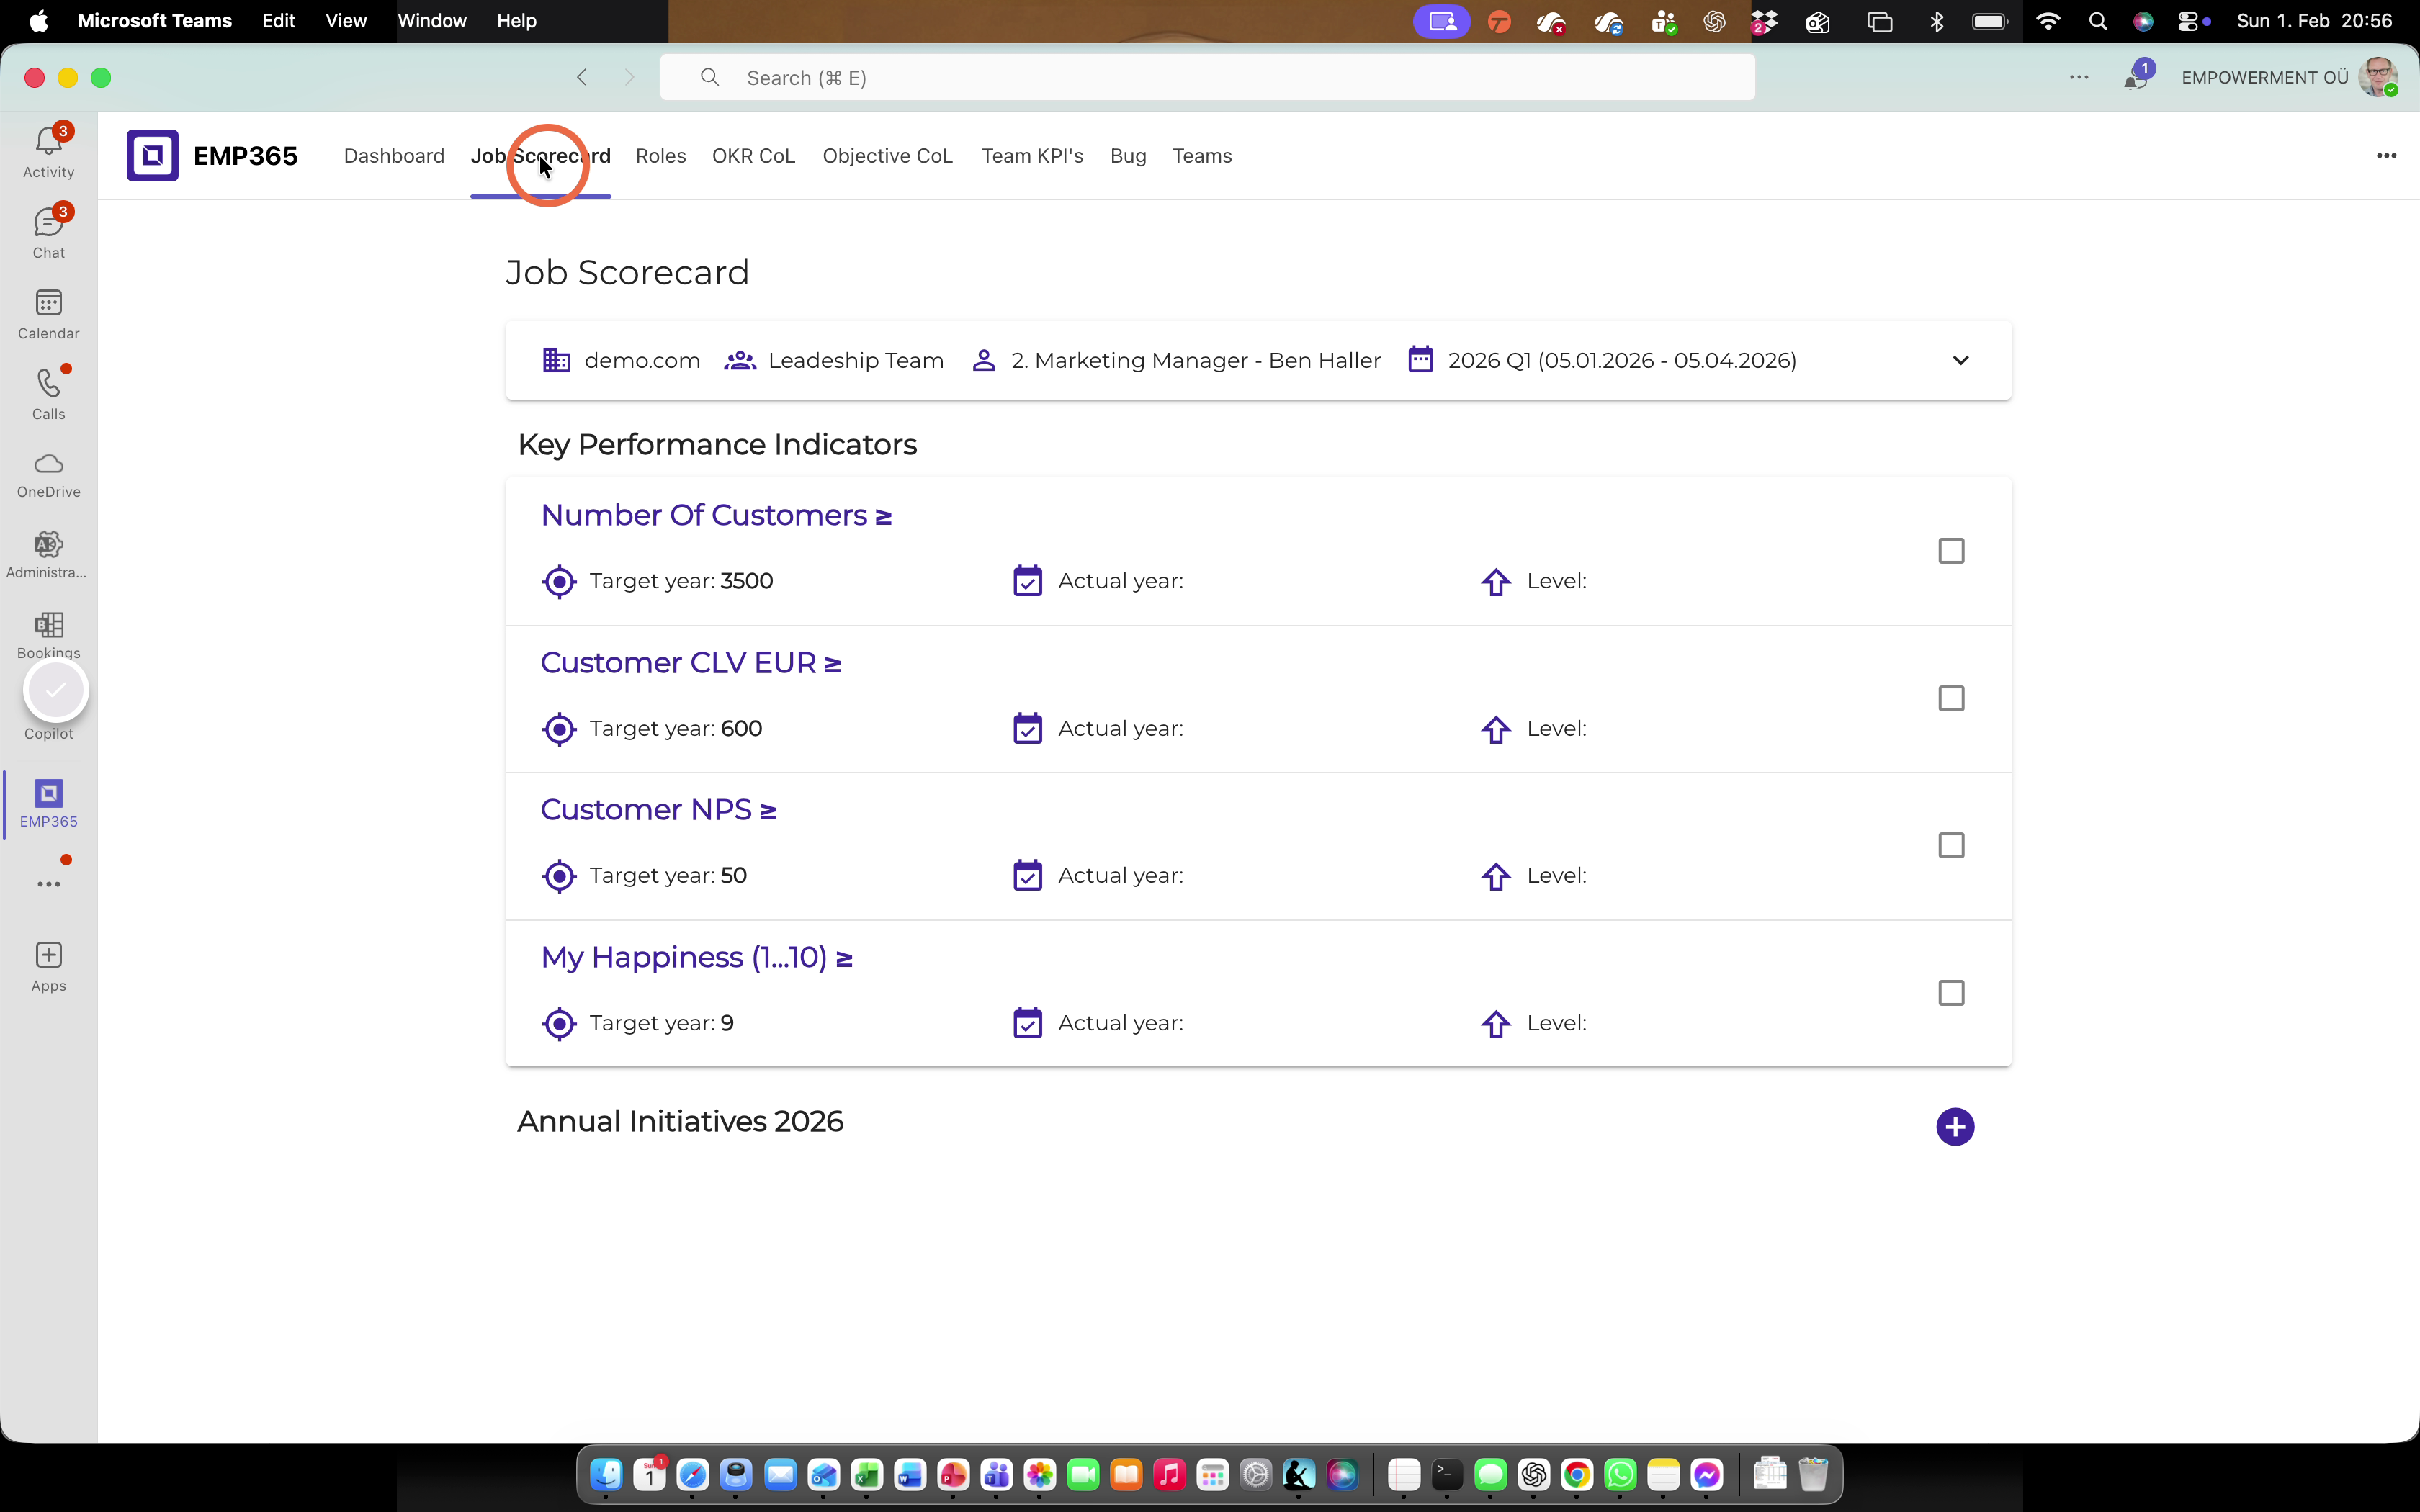This screenshot has height=1512, width=2420.
Task: Open the Objective CoL tab
Action: (x=887, y=156)
